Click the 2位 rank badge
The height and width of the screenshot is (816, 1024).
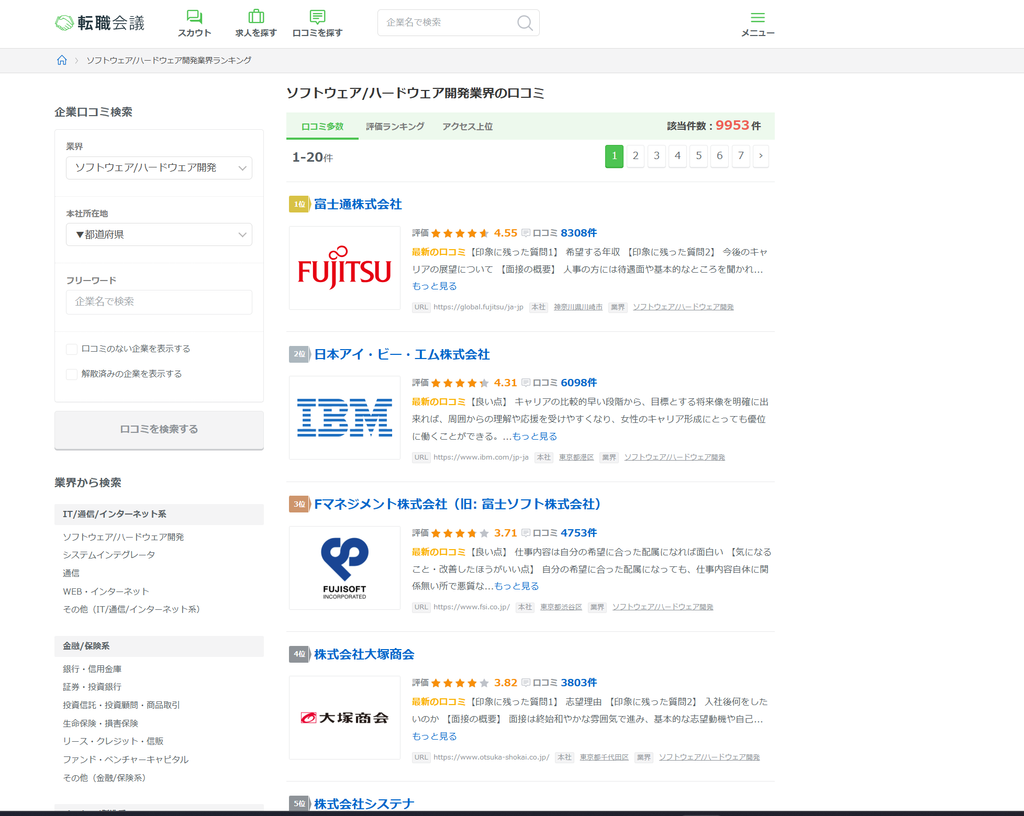pyautogui.click(x=299, y=354)
